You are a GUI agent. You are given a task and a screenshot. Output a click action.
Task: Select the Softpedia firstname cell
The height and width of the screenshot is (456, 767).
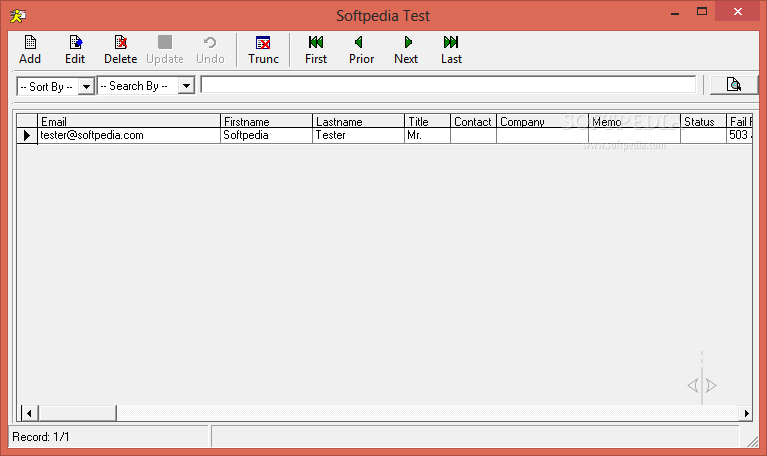(266, 136)
